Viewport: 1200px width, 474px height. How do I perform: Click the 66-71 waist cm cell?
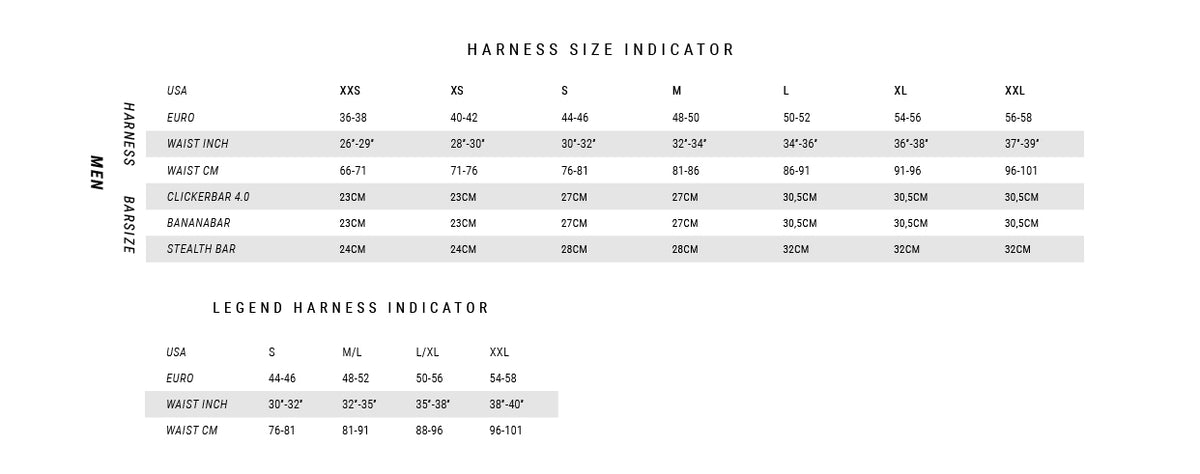(353, 171)
